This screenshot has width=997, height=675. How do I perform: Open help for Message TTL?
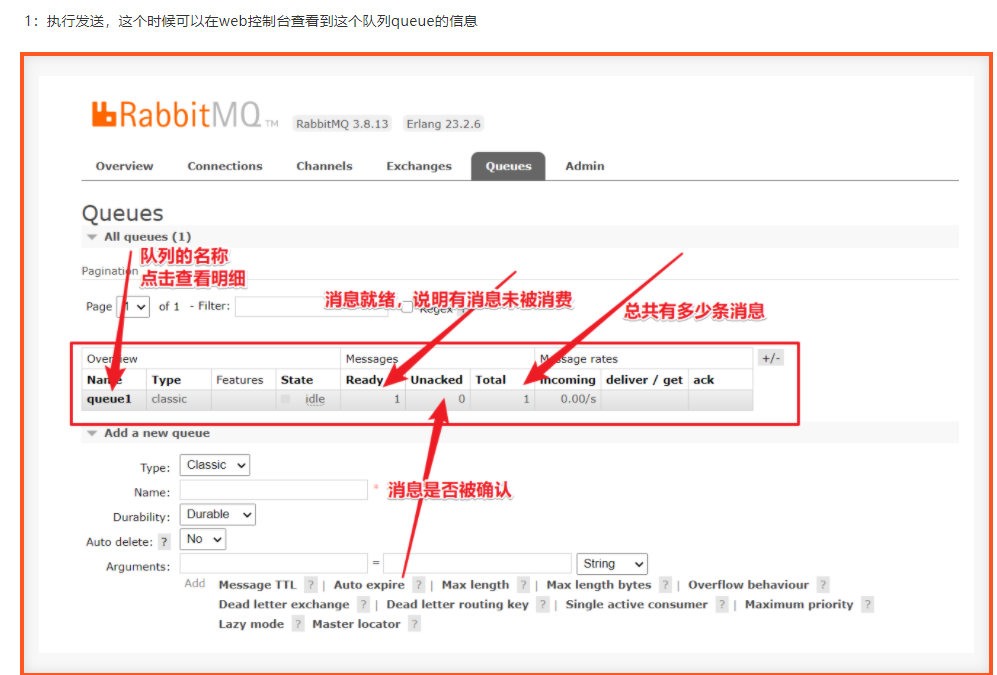311,585
